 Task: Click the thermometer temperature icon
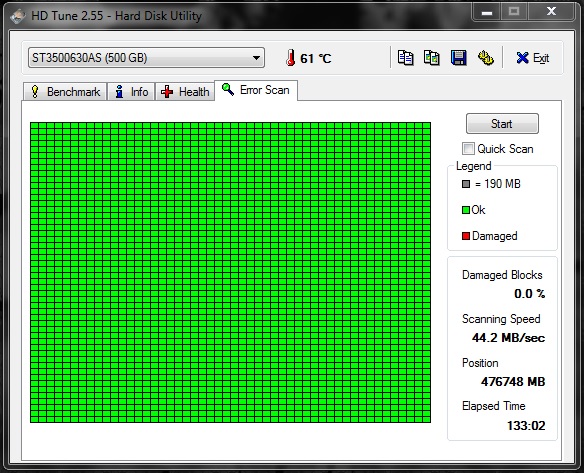[x=291, y=58]
